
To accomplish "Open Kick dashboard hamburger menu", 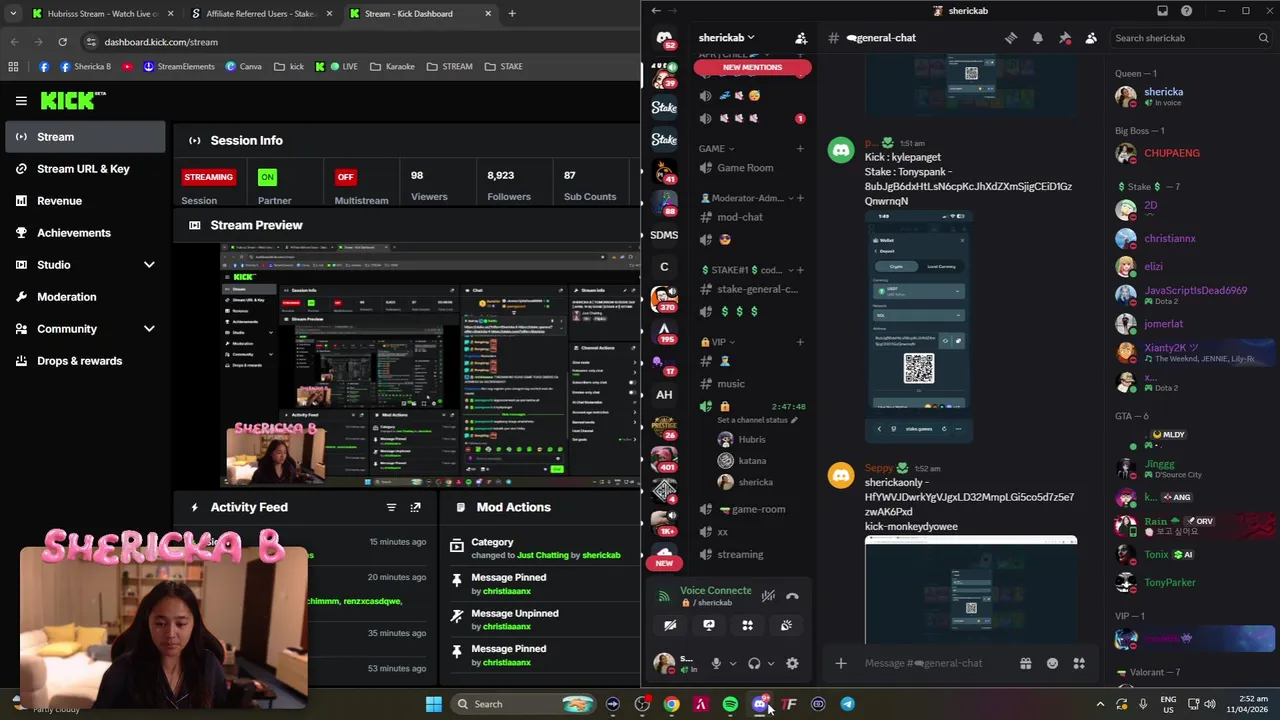I will tap(21, 101).
